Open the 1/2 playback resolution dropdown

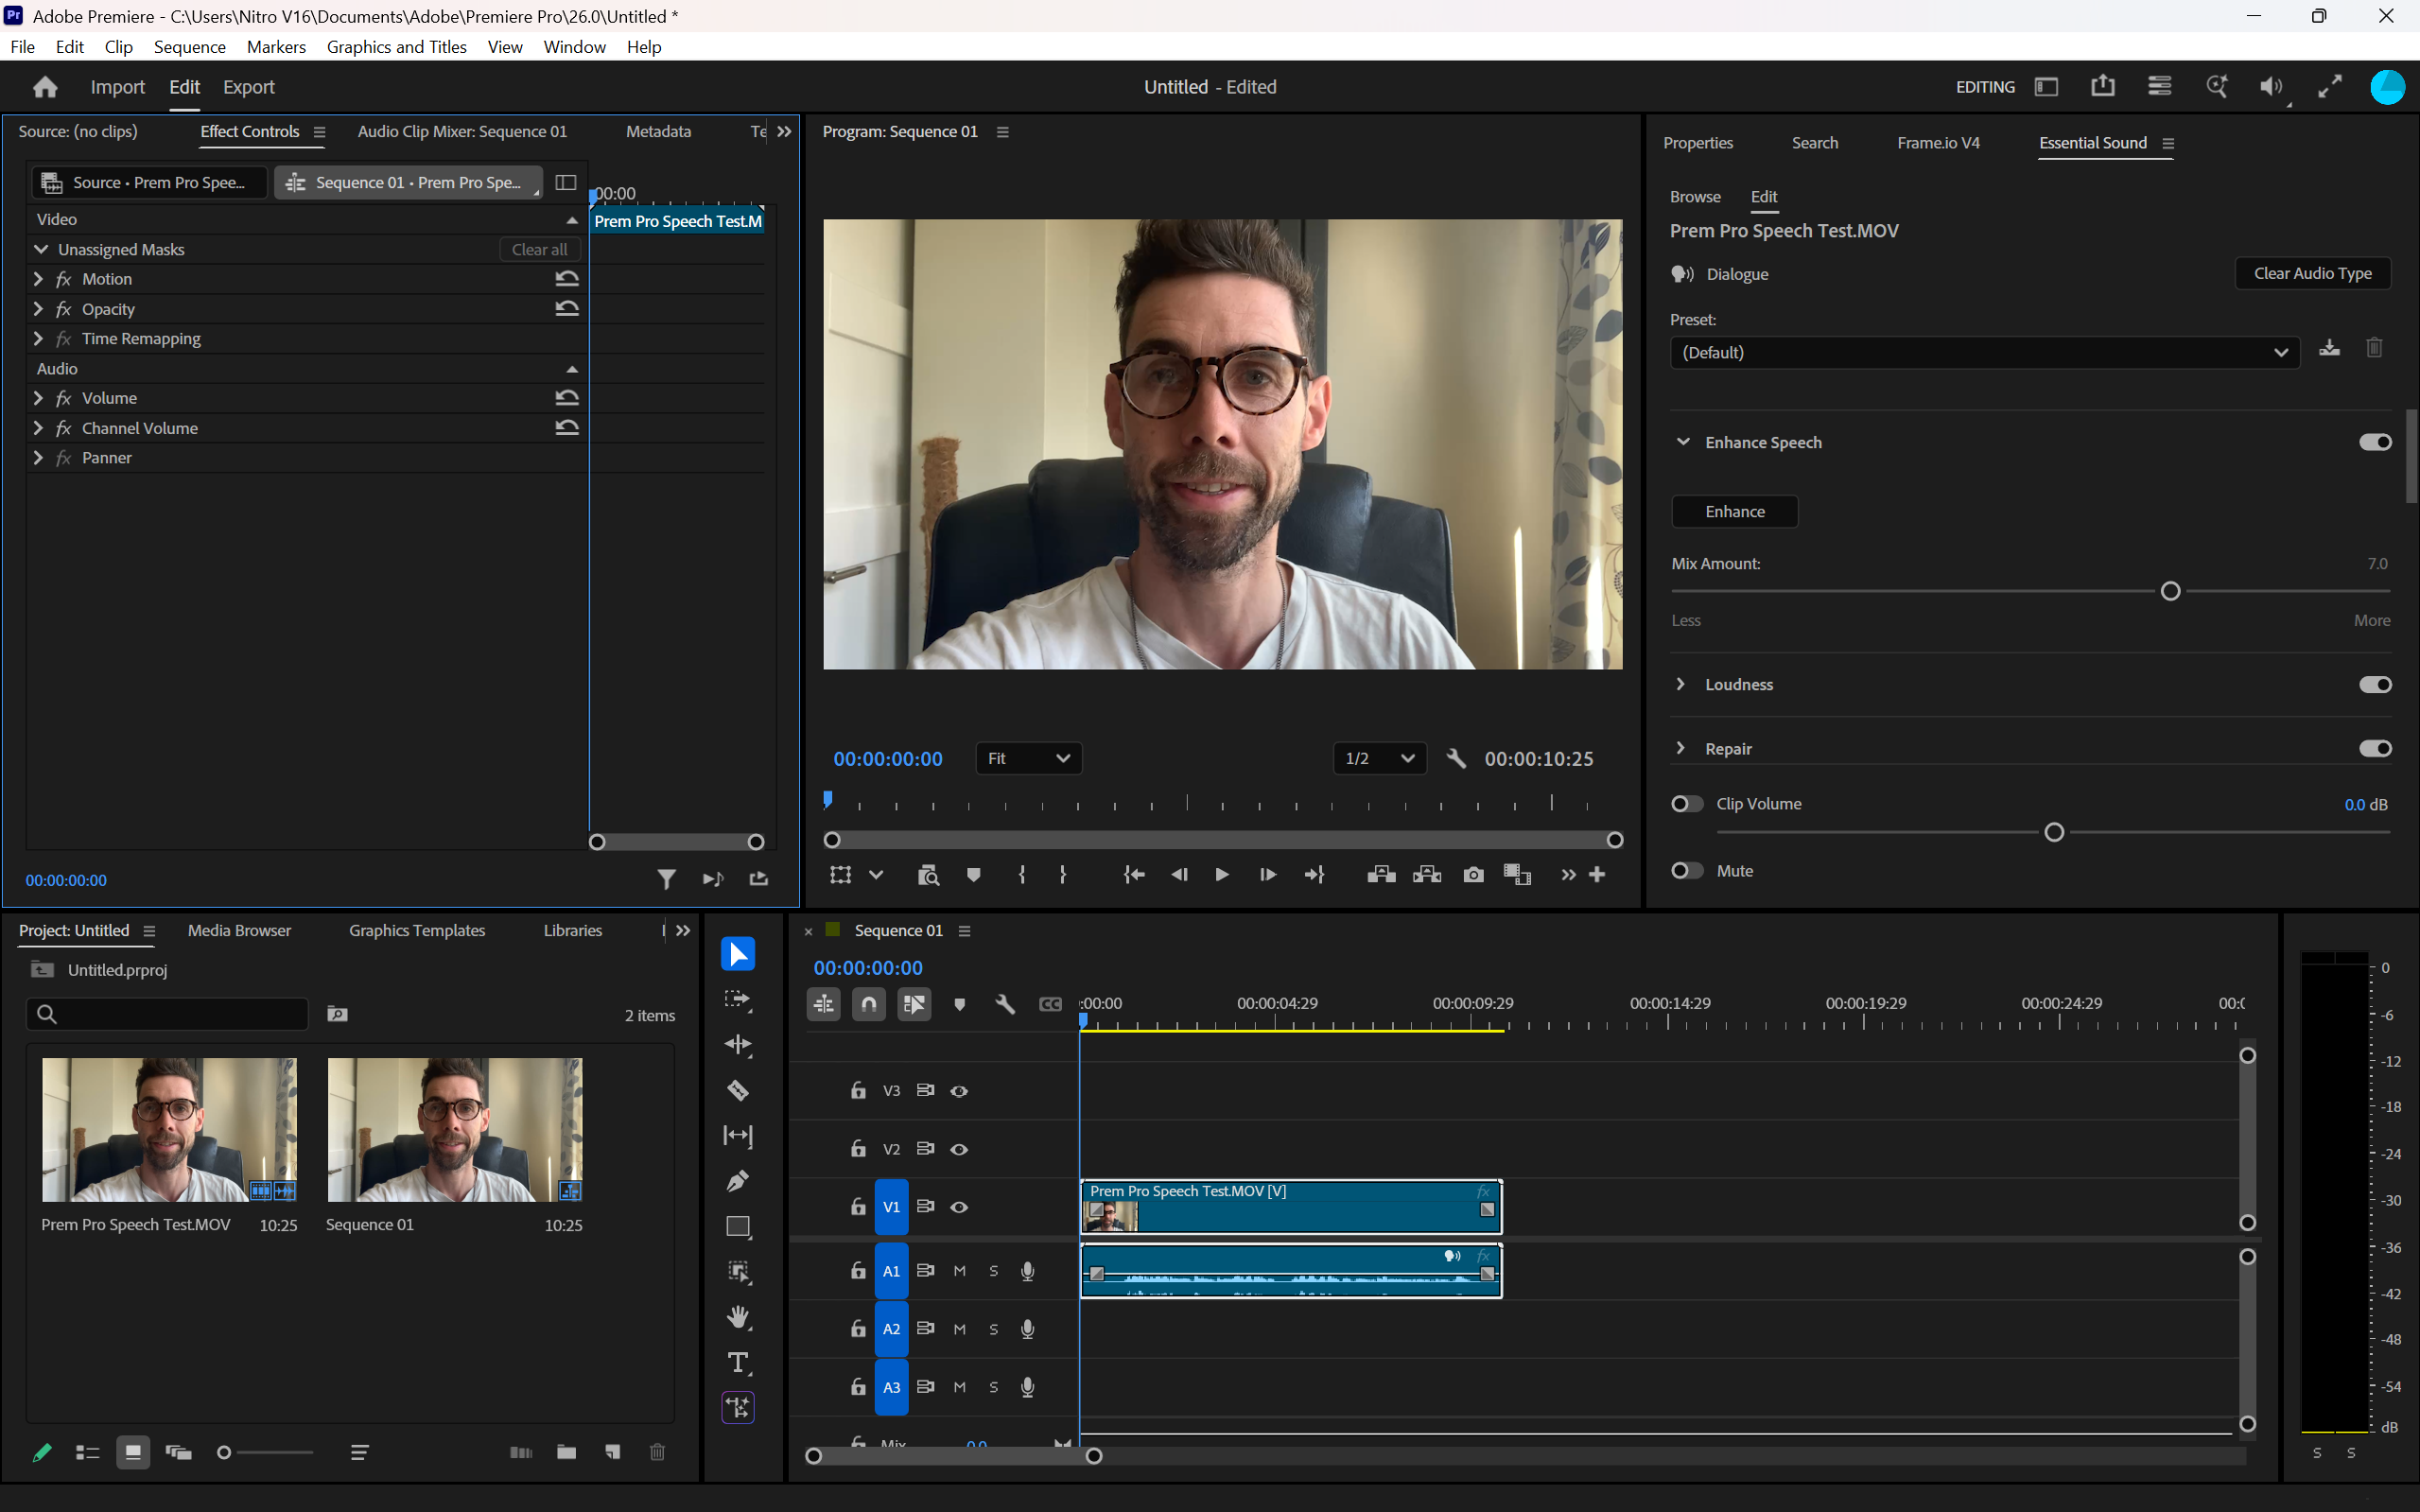[1379, 759]
